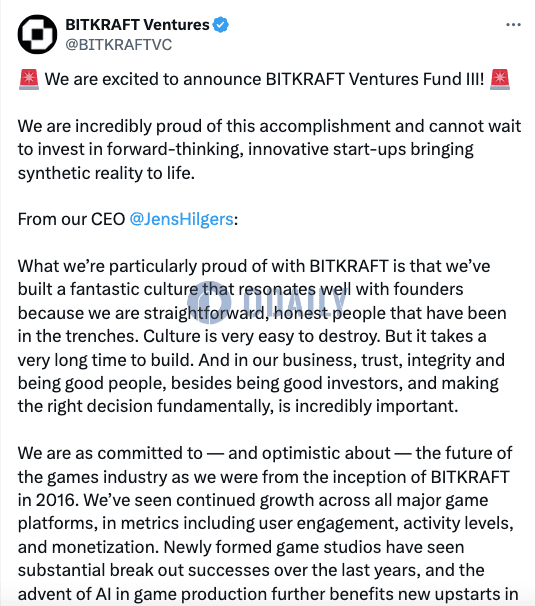This screenshot has height=606, width=535.
Task: Click the line starting "What we're particularly proud"
Action: click(254, 266)
